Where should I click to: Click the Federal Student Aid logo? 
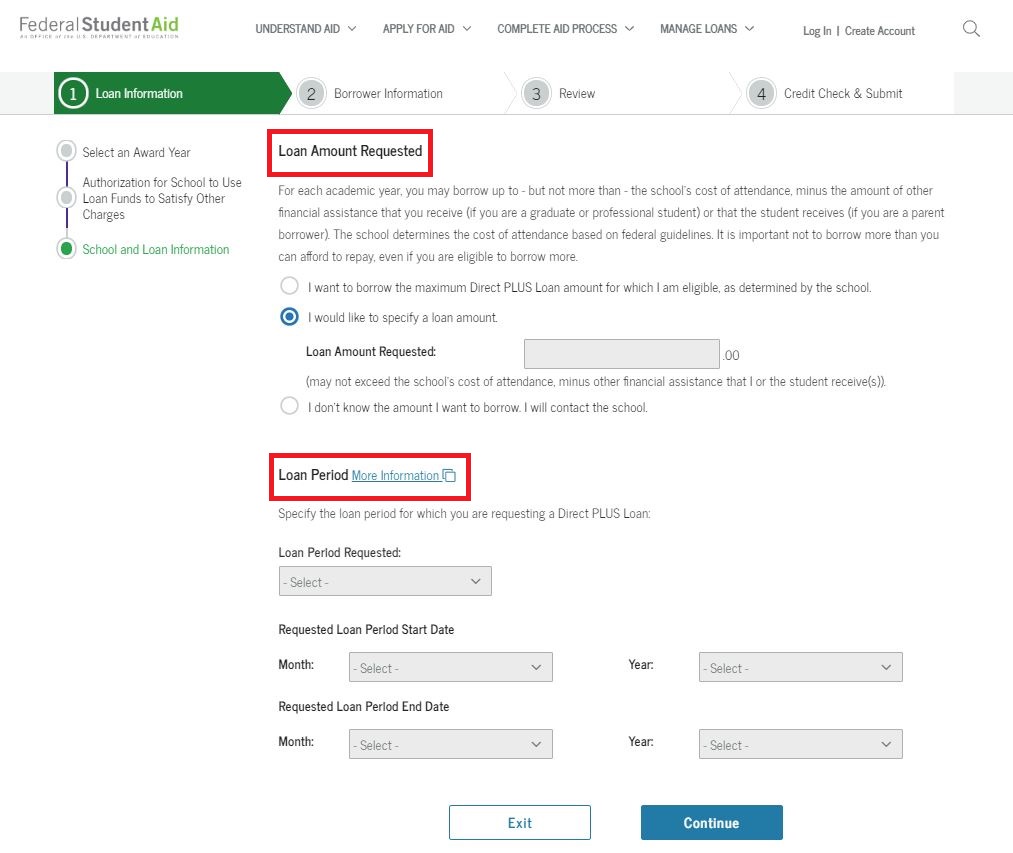(99, 27)
